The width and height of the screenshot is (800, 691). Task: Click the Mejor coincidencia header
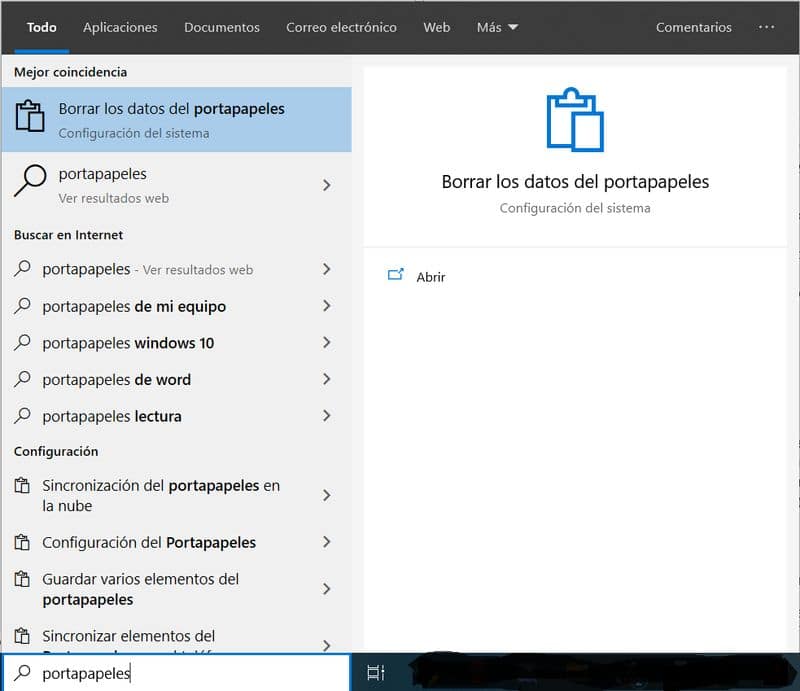[x=70, y=72]
